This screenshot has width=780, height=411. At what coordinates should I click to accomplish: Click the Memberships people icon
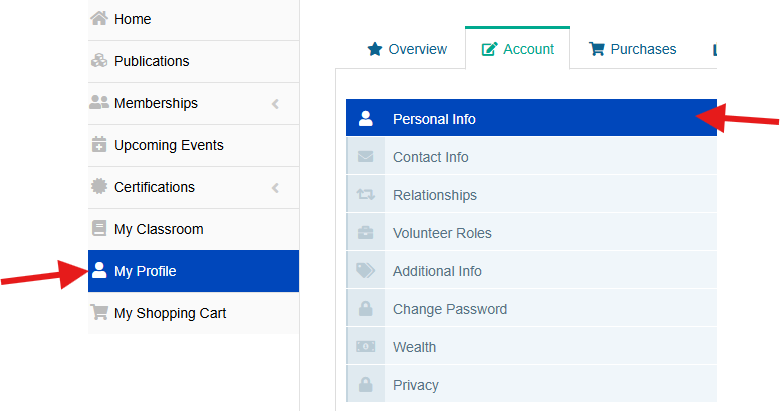coord(98,102)
